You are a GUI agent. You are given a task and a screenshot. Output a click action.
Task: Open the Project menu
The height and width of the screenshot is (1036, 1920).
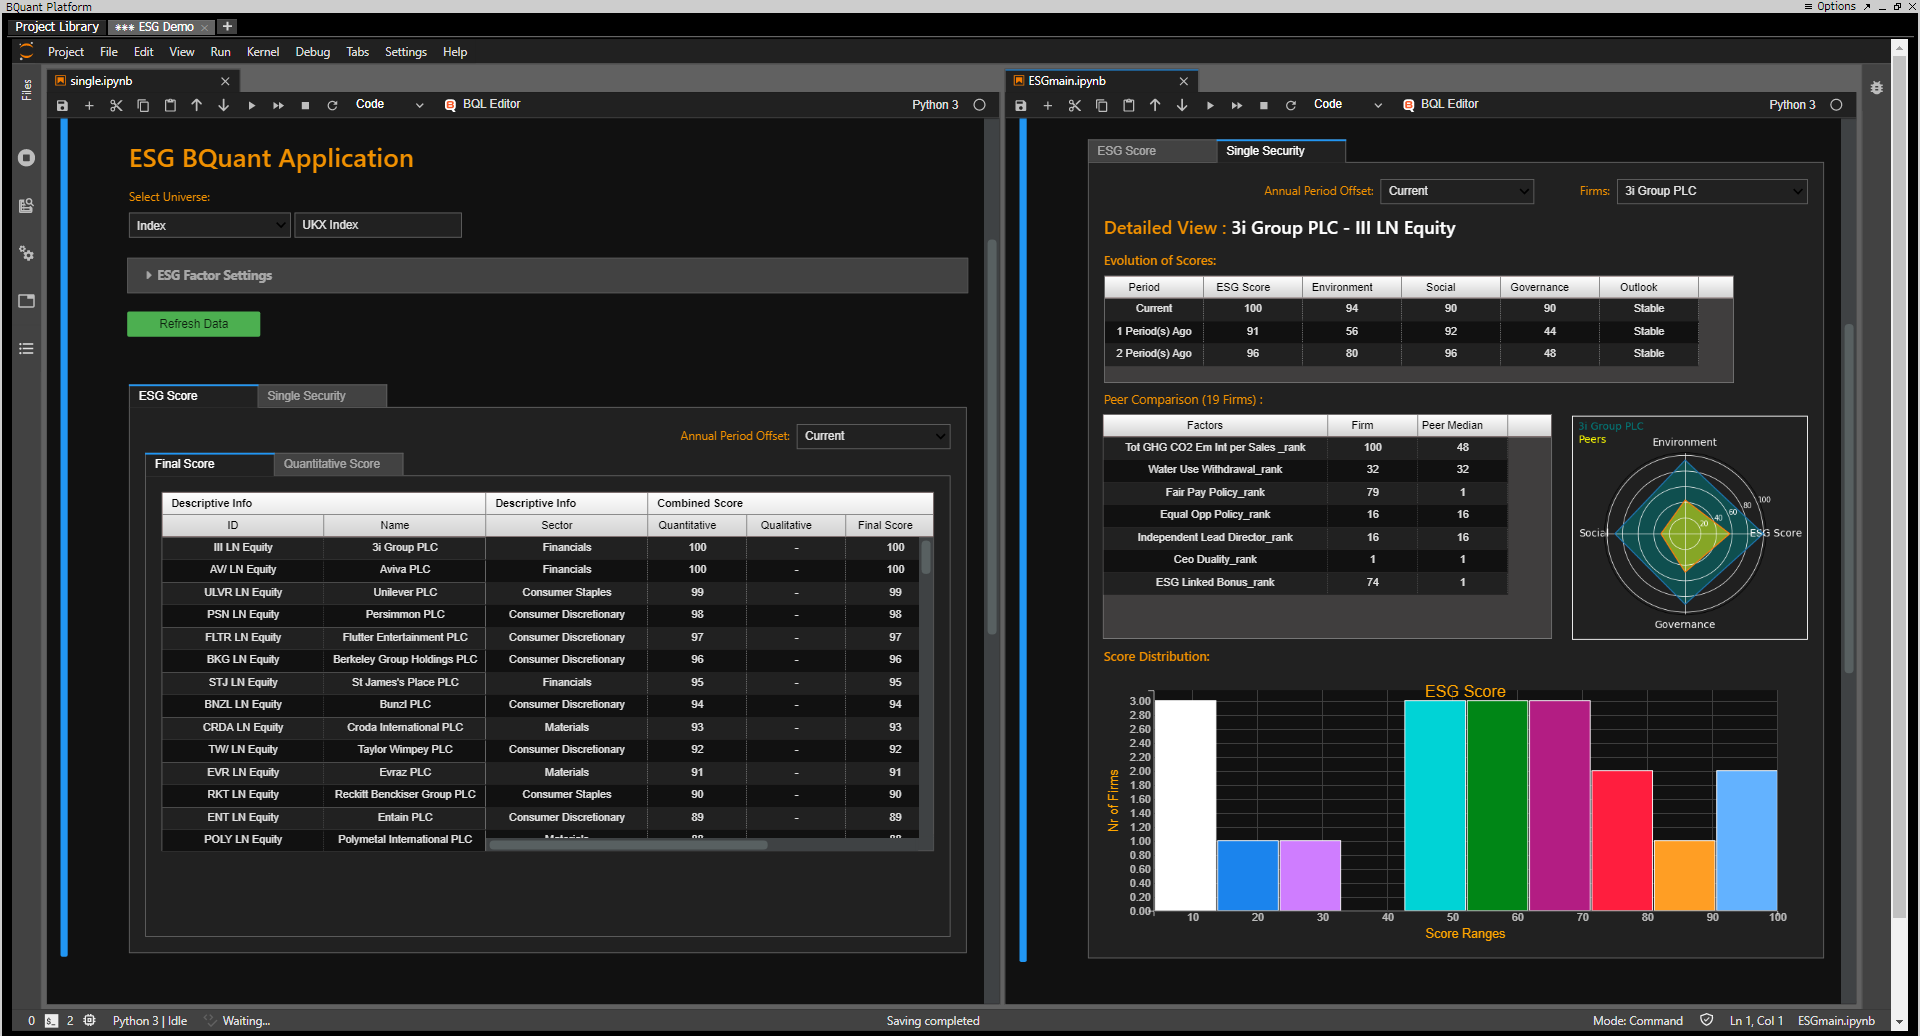point(66,52)
